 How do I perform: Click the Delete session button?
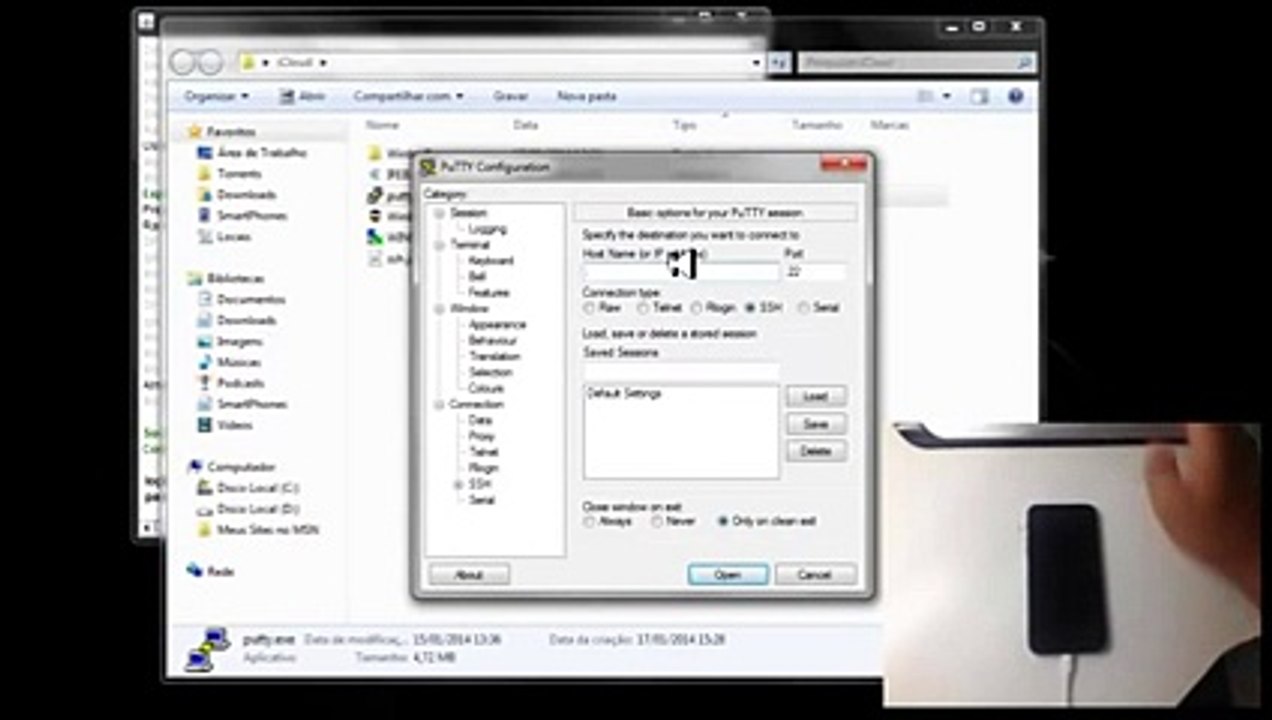point(816,451)
